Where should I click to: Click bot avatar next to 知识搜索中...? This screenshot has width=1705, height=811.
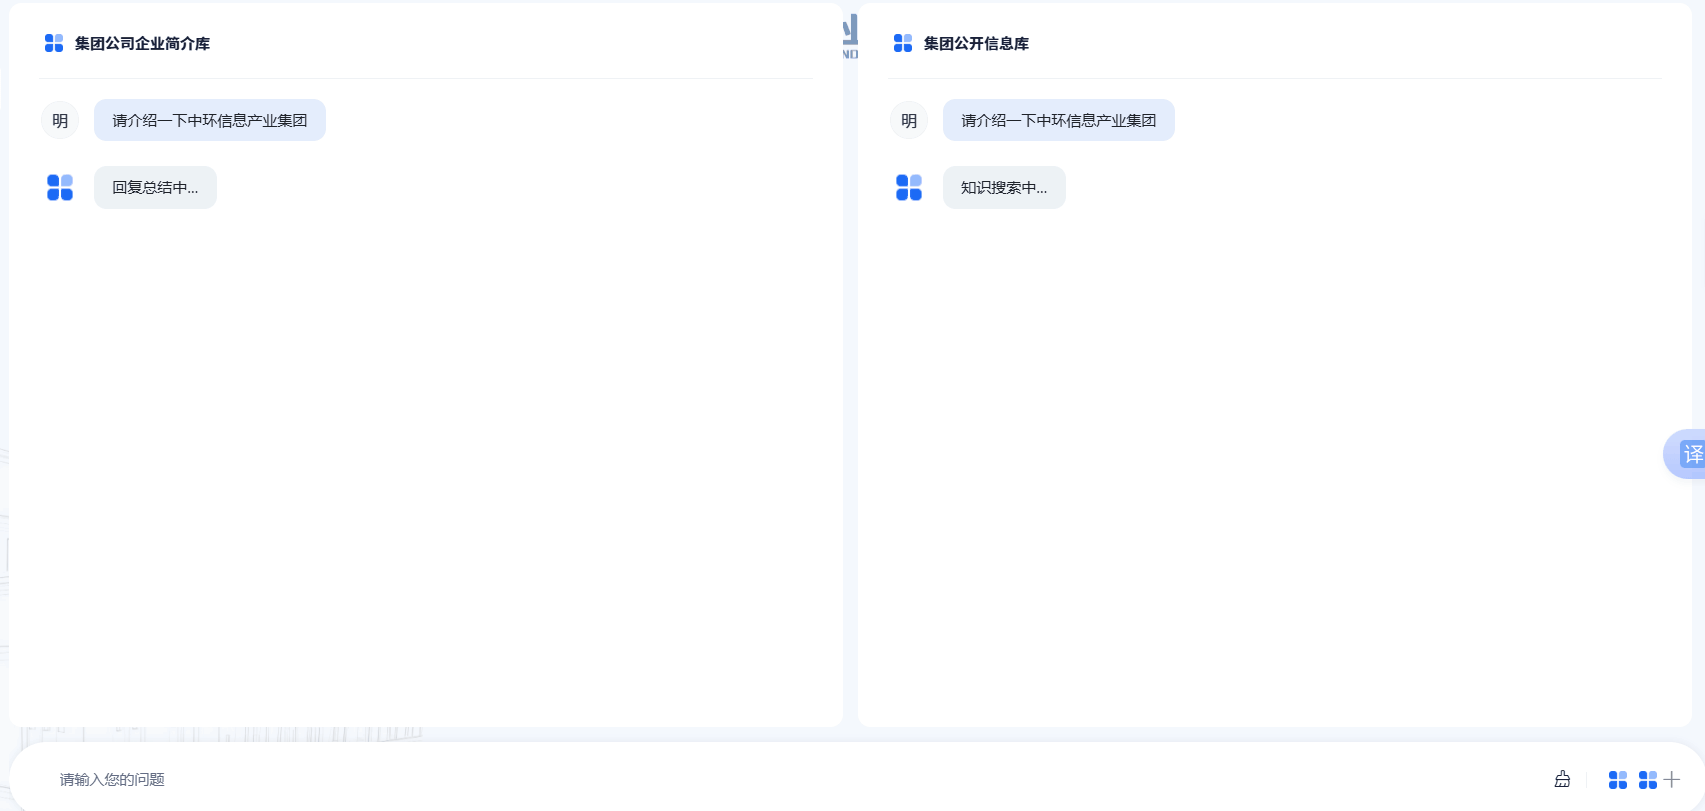click(909, 187)
